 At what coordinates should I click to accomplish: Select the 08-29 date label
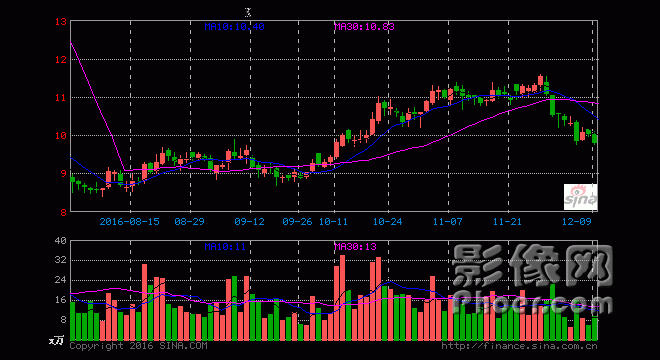pos(189,221)
